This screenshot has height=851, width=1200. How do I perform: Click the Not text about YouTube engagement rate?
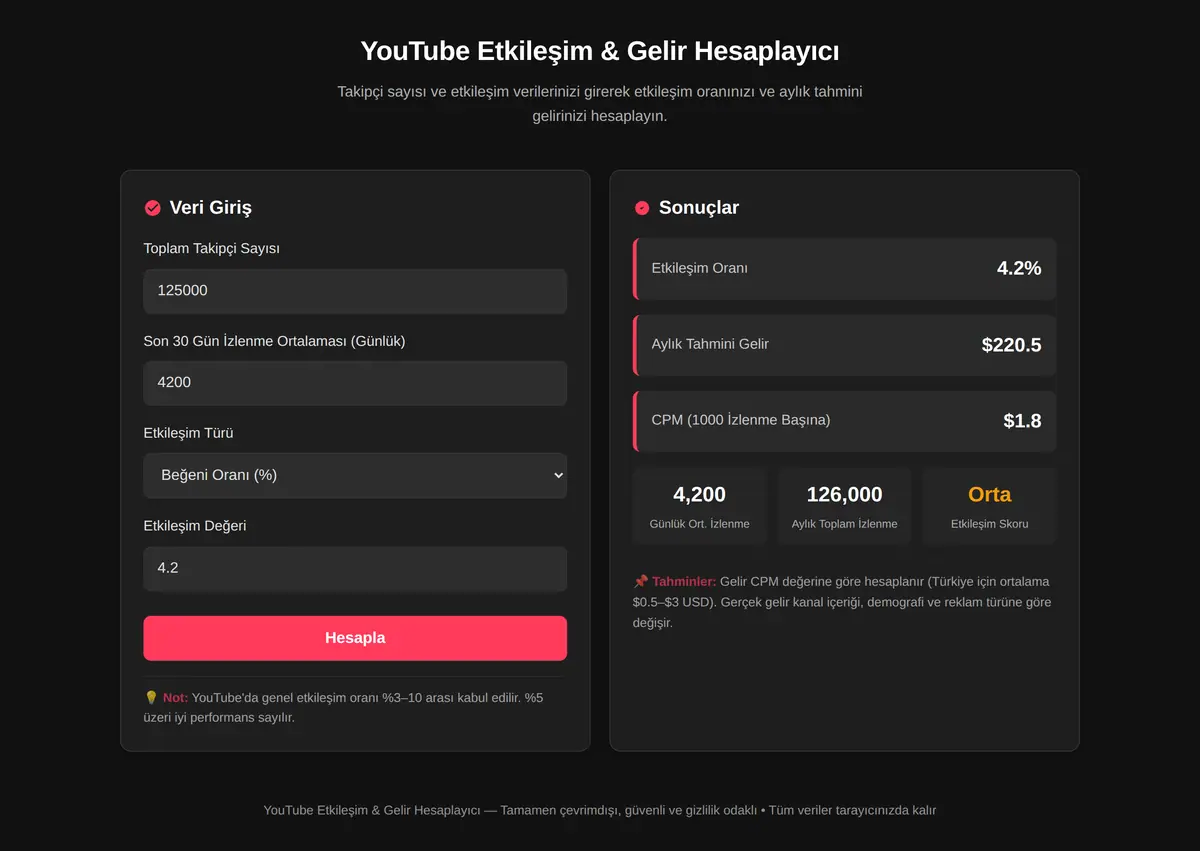point(344,707)
